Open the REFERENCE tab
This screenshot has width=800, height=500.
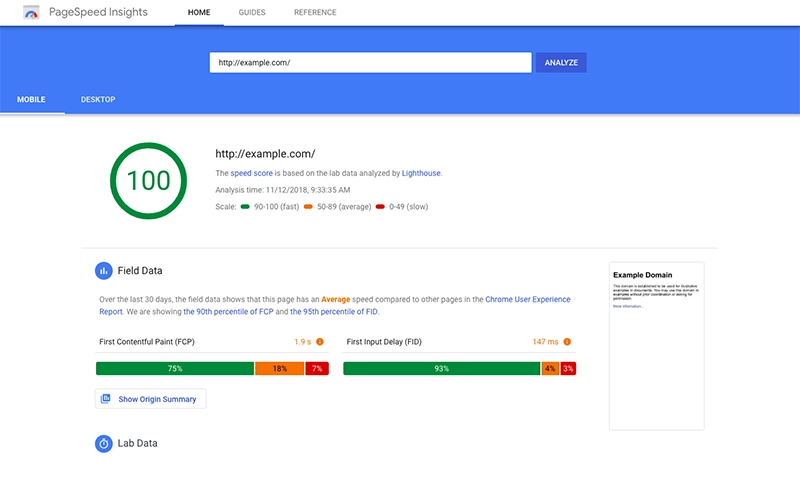315,12
